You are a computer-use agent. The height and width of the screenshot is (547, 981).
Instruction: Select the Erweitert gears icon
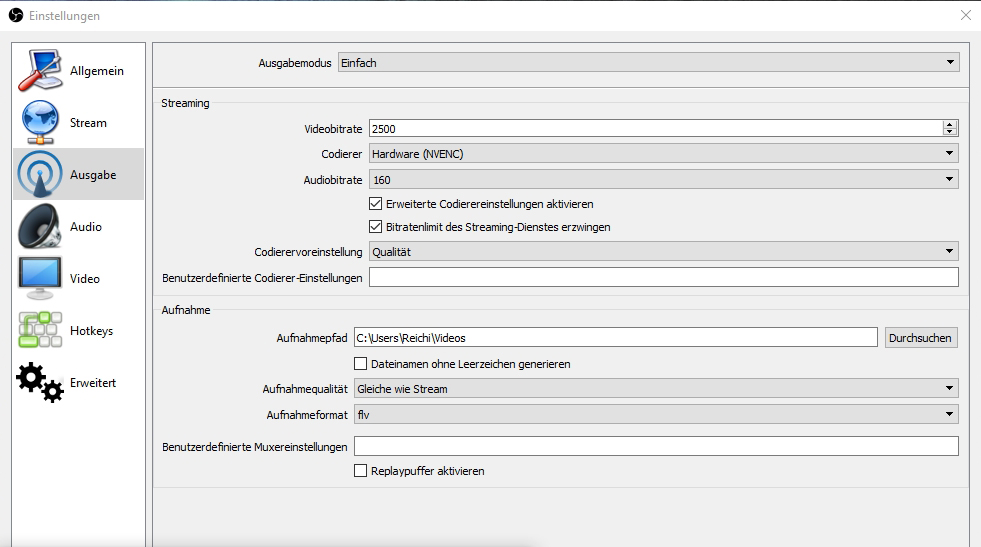(40, 383)
